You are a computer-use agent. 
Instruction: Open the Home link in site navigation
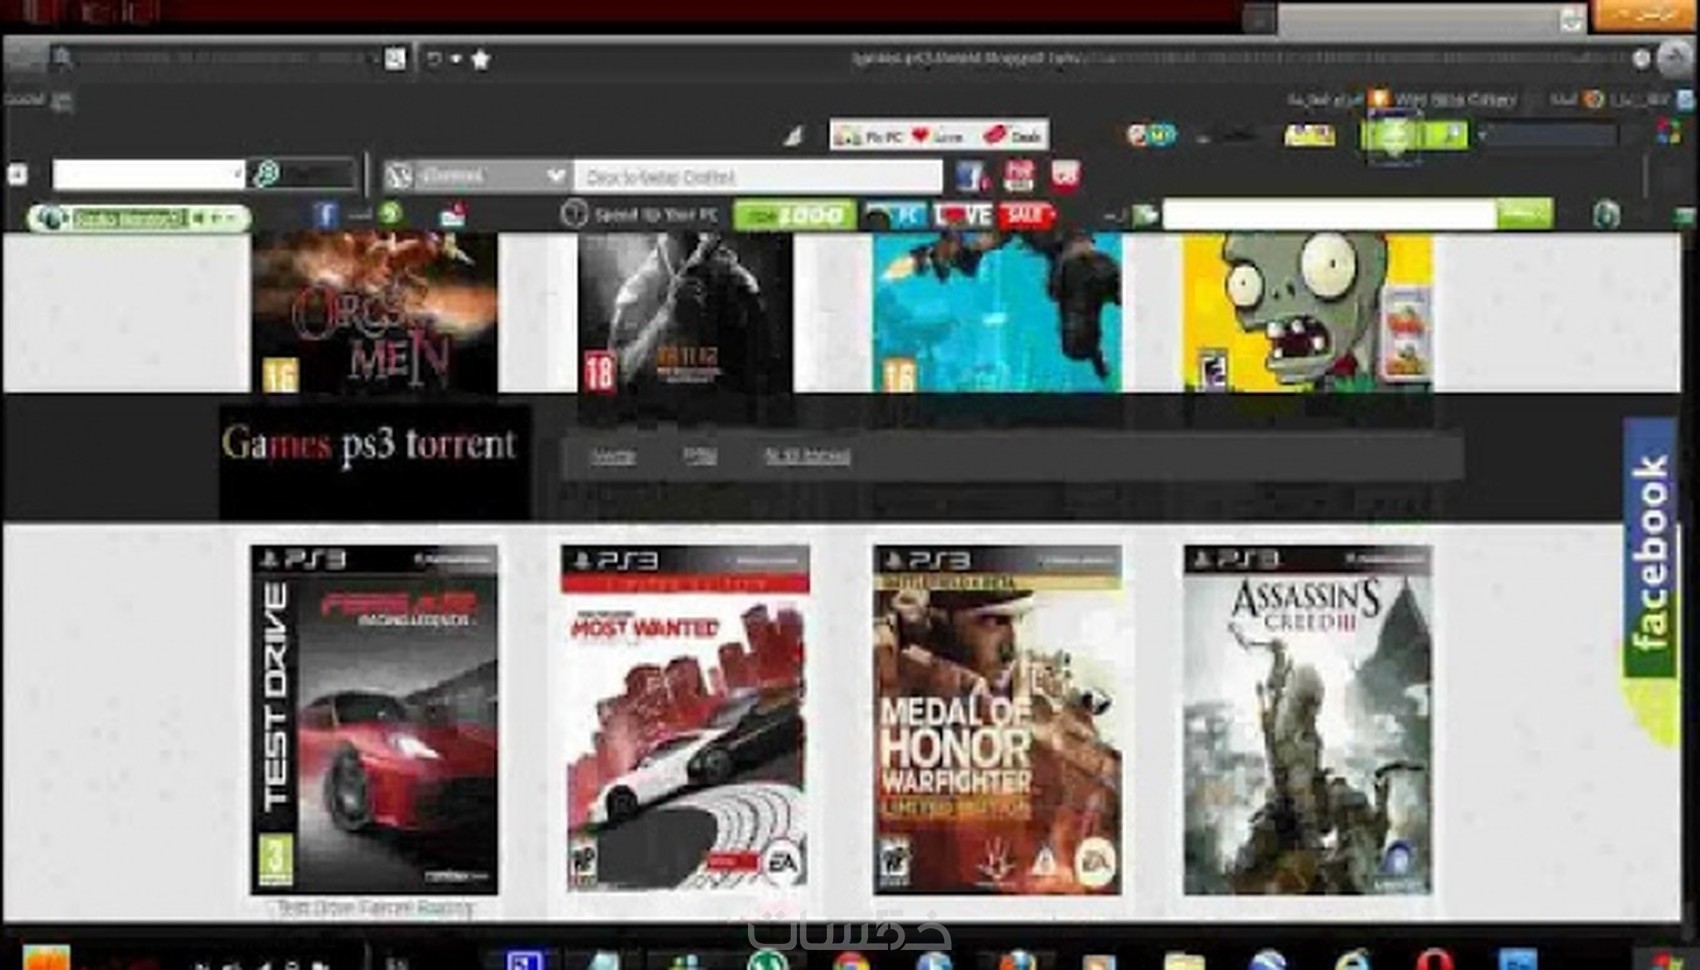click(613, 456)
